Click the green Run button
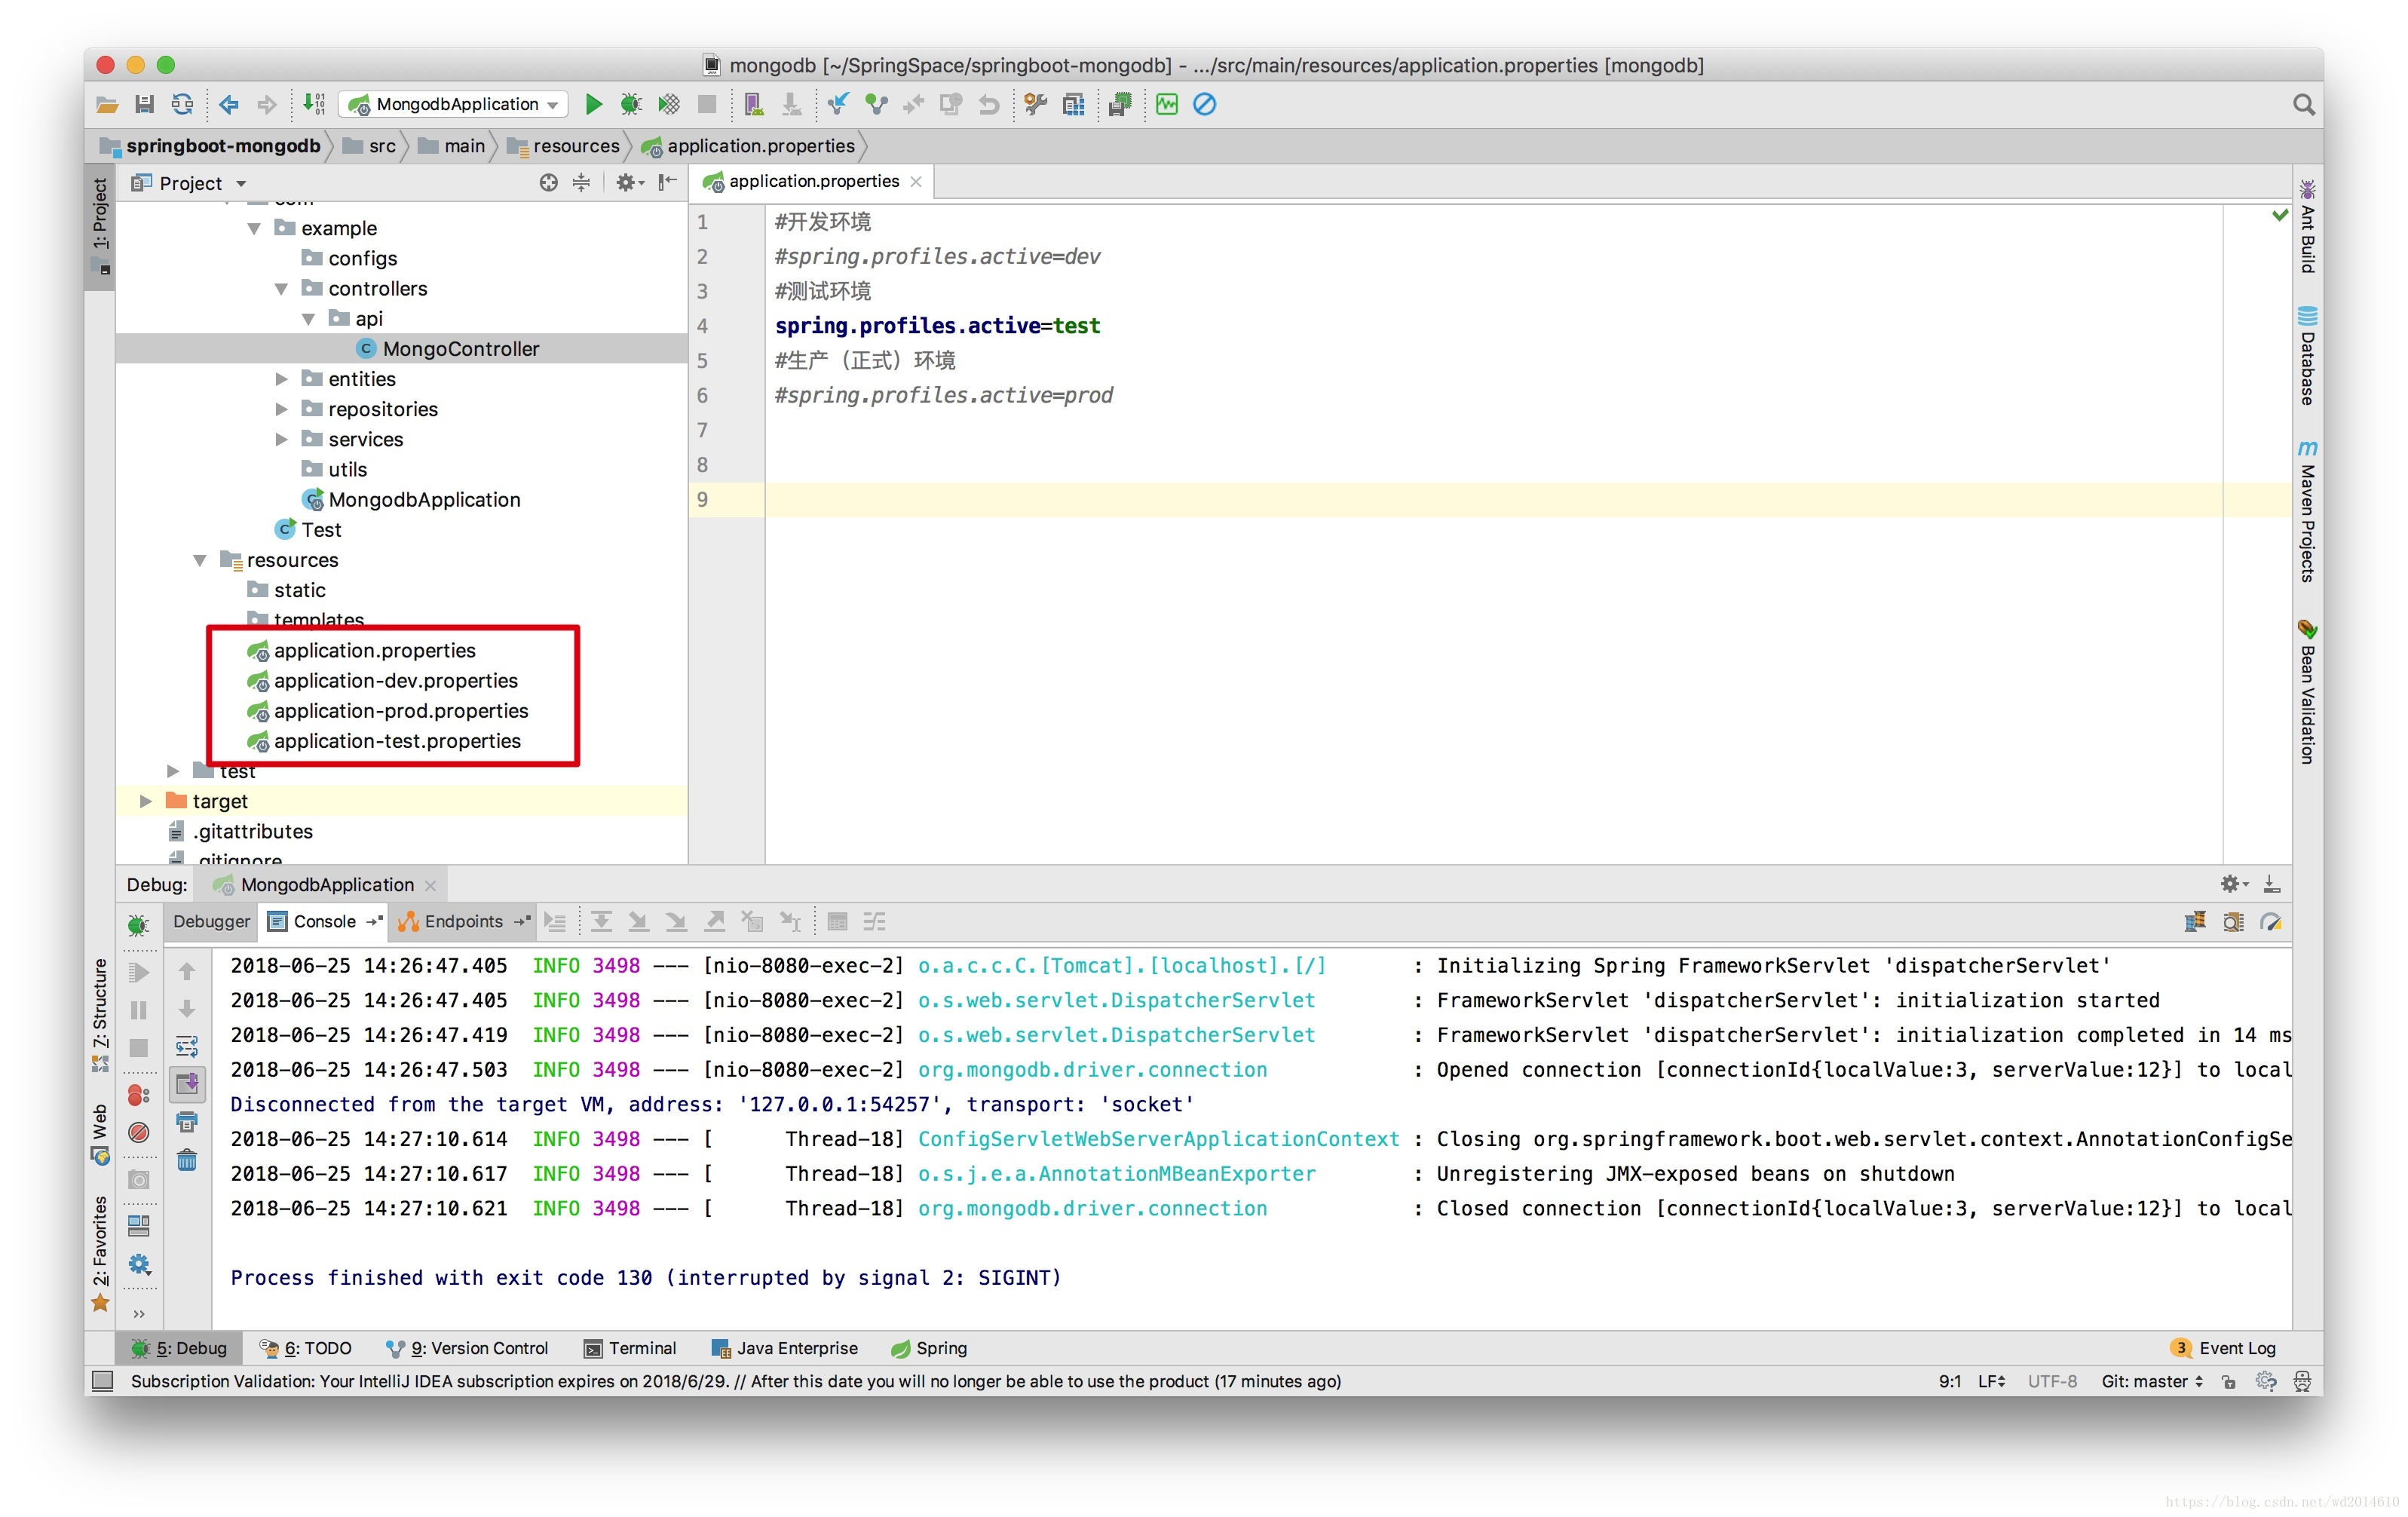The width and height of the screenshot is (2408, 1517). tap(593, 104)
